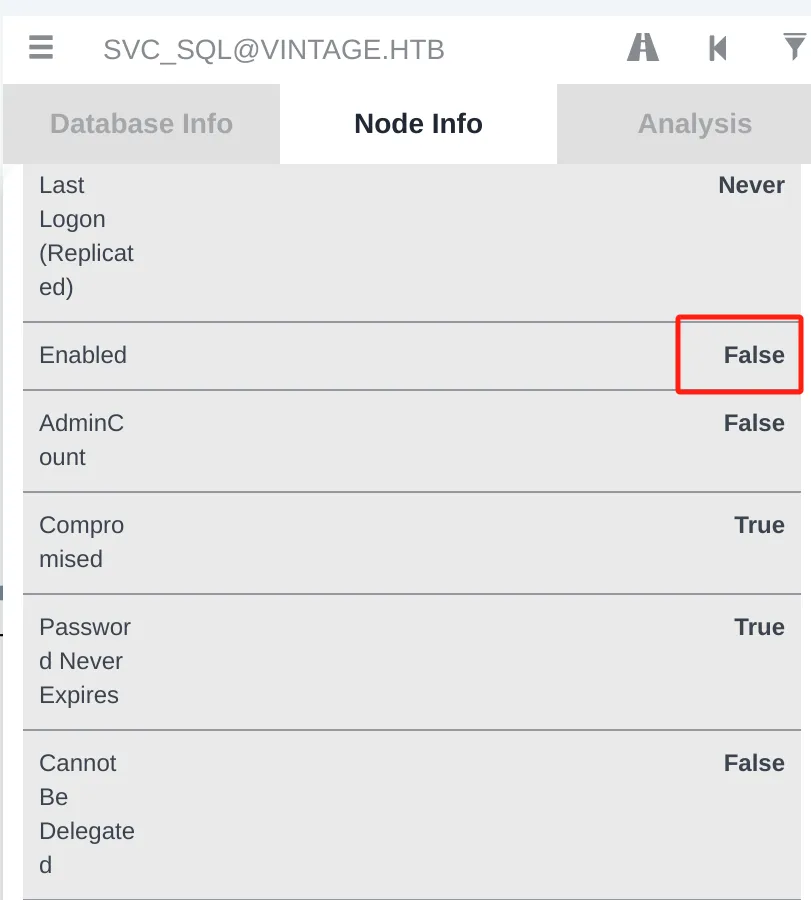Click Password Never Expires True value

759,627
